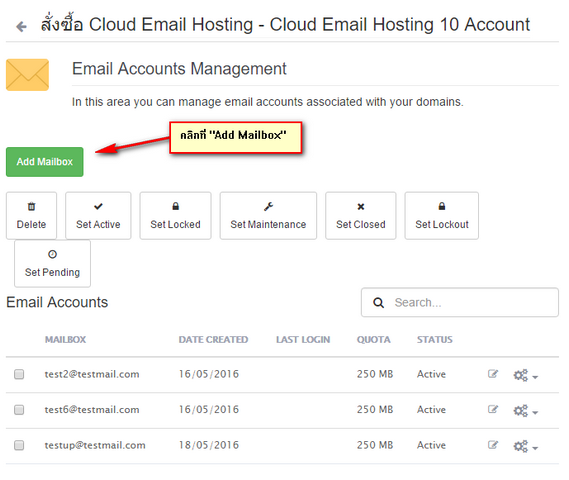The image size is (569, 480).
Task: Click the mailbox name test6@testmail.com
Action: pyautogui.click(x=92, y=410)
